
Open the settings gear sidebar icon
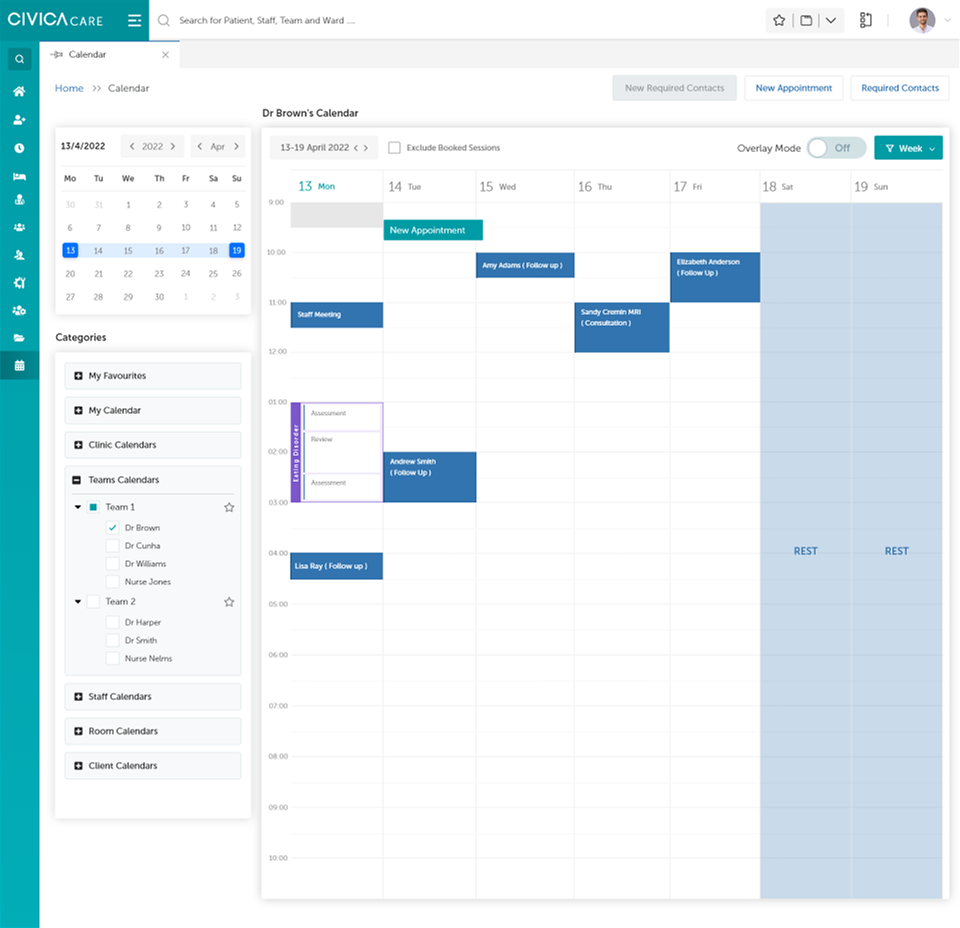20,282
